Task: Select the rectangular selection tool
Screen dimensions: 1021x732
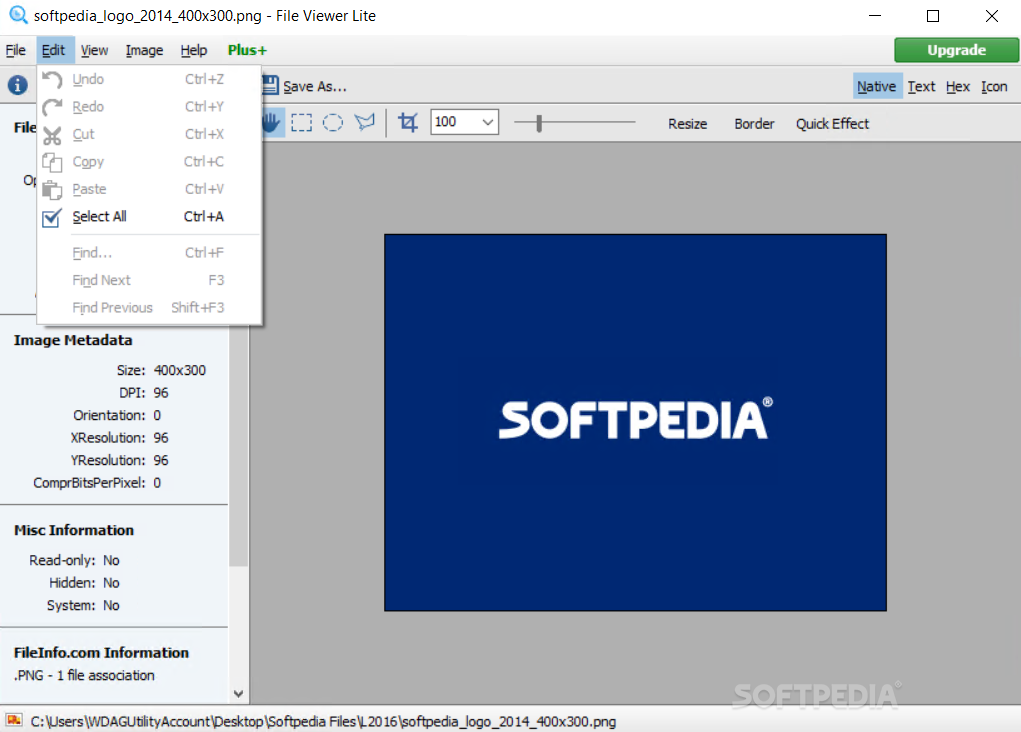Action: pos(301,122)
